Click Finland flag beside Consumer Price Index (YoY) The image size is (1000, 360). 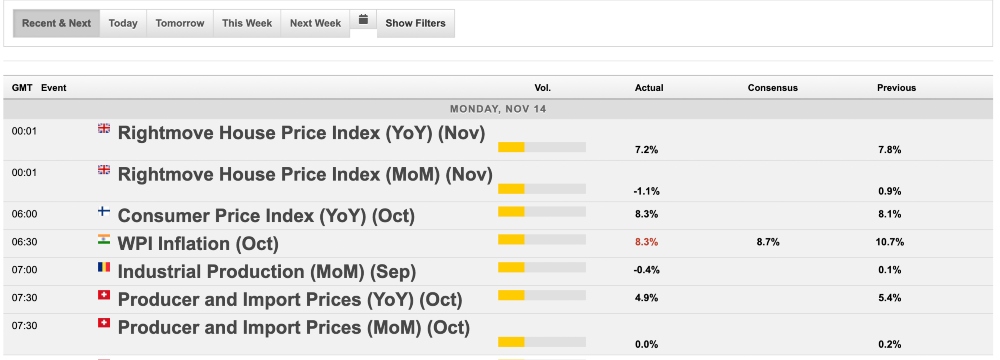point(104,211)
